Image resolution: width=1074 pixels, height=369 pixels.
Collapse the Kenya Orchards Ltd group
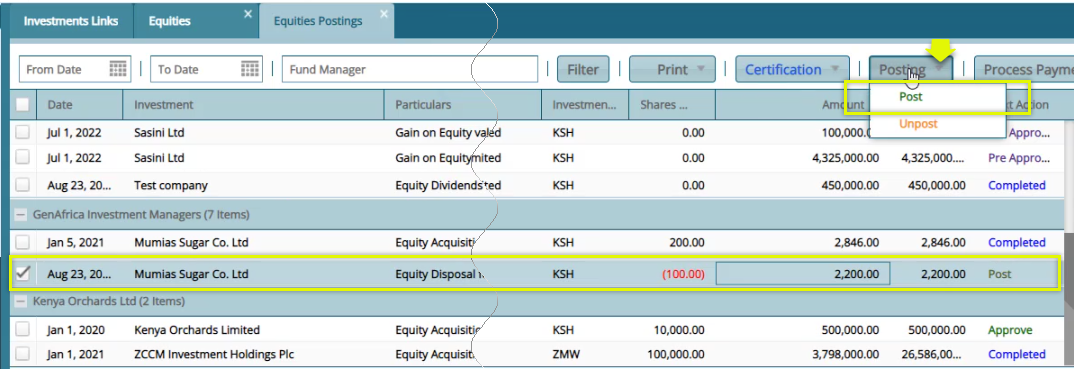pos(22,301)
